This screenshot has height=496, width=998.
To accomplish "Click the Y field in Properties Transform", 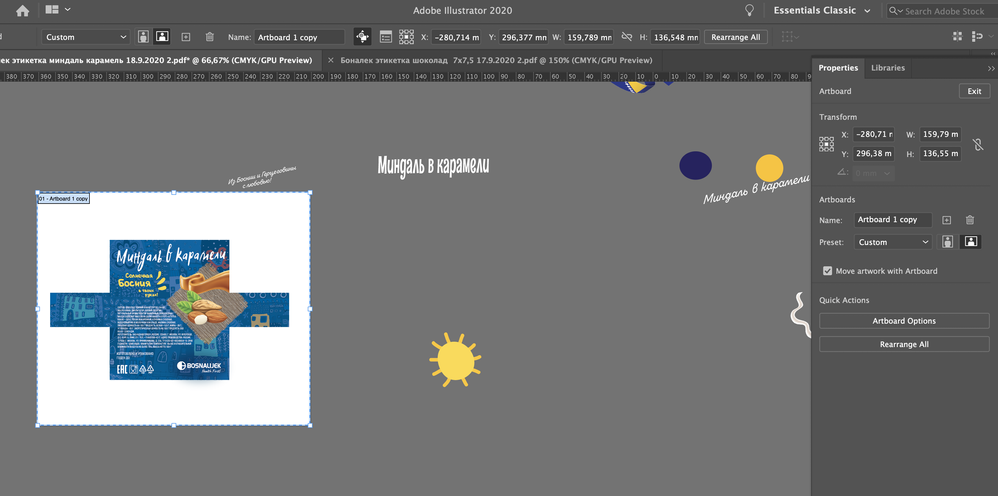I will [874, 154].
